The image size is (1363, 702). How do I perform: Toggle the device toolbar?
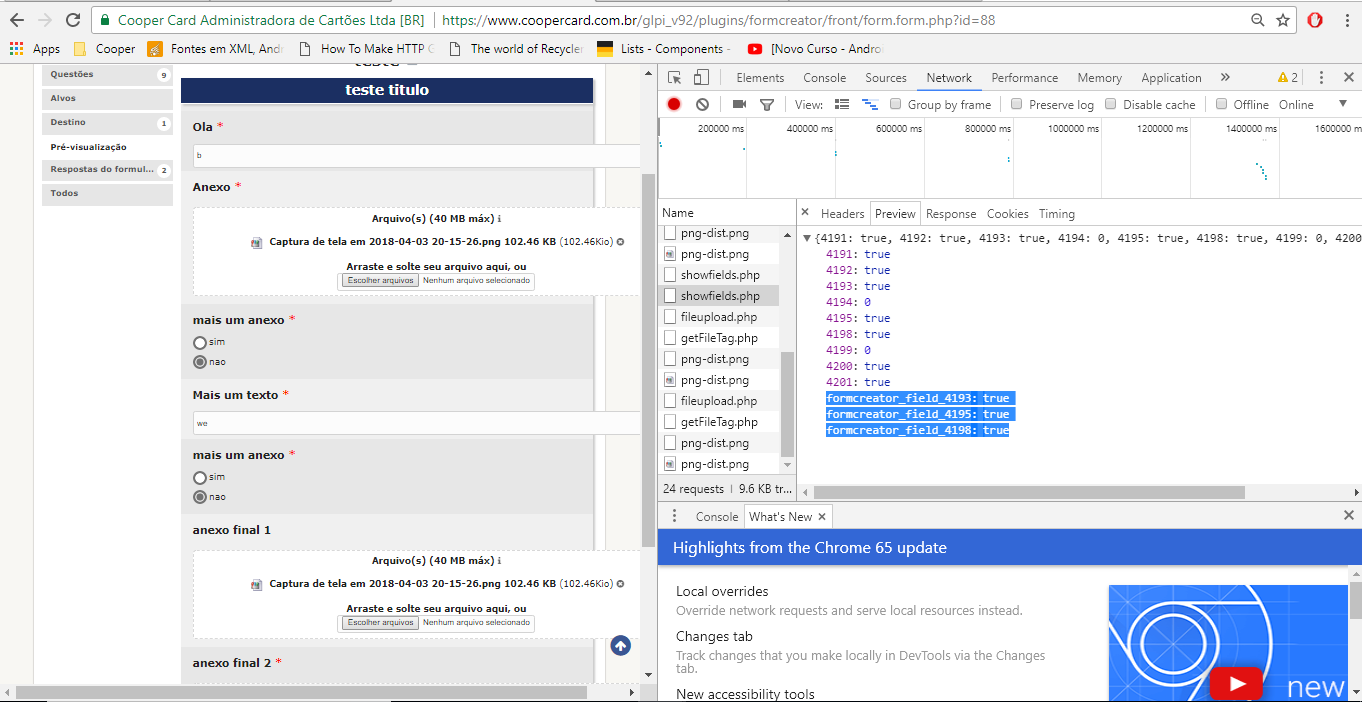[x=701, y=77]
